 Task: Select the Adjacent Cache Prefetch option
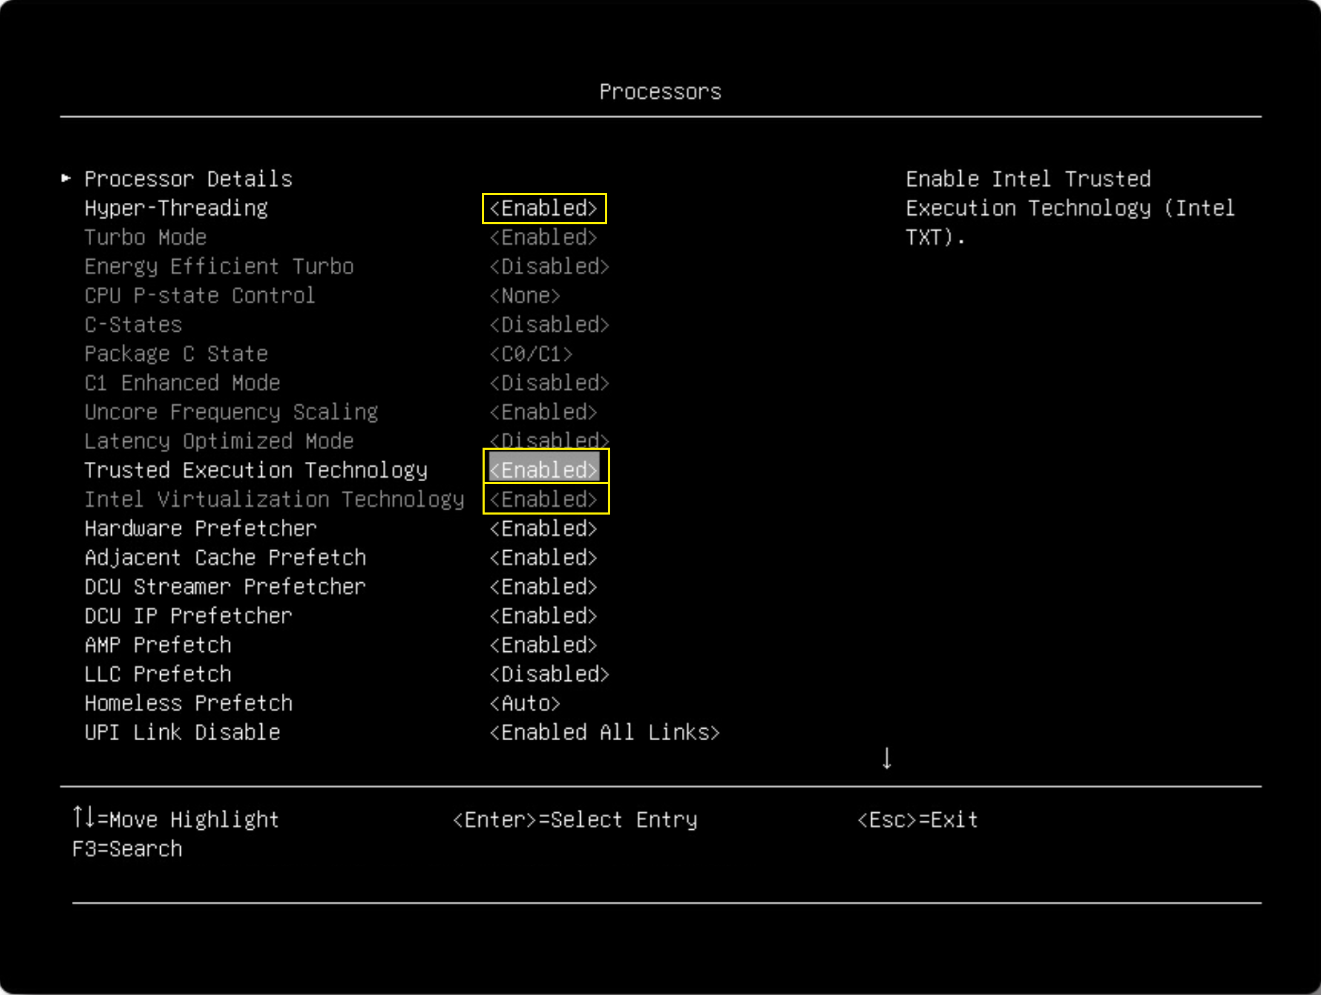pyautogui.click(x=225, y=557)
